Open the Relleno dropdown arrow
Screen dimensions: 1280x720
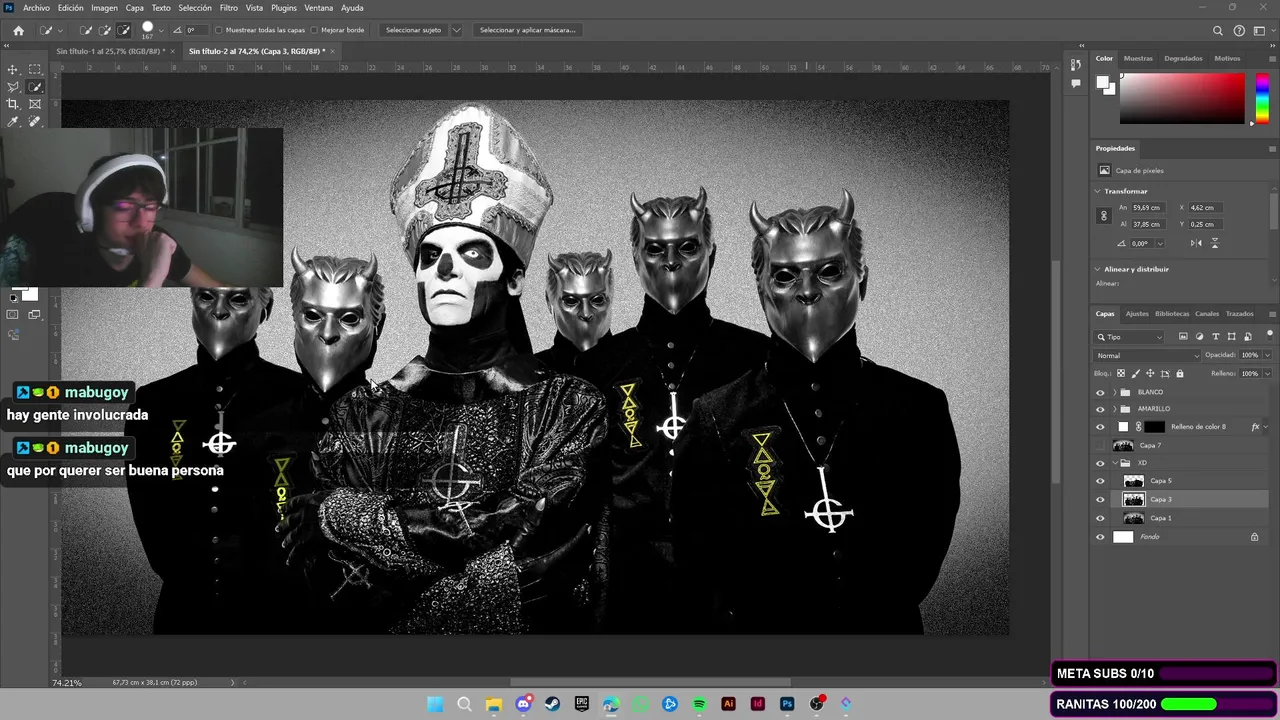point(1268,373)
